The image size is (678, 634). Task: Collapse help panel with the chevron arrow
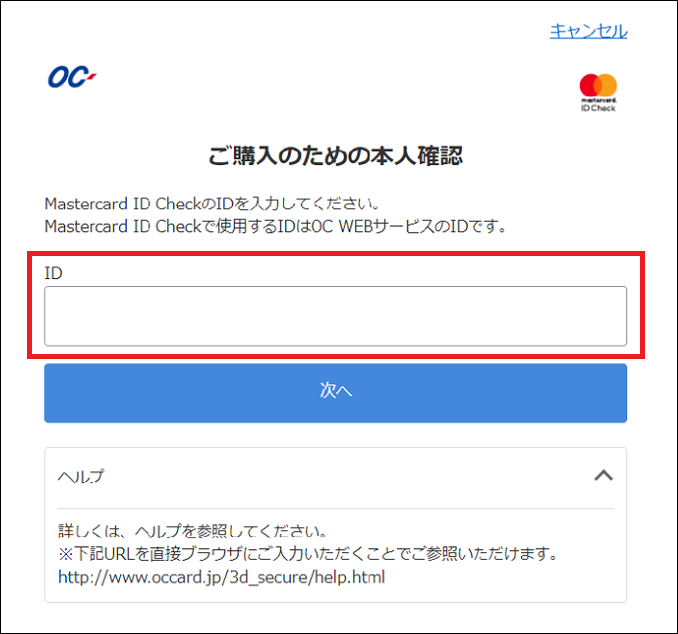[x=604, y=475]
